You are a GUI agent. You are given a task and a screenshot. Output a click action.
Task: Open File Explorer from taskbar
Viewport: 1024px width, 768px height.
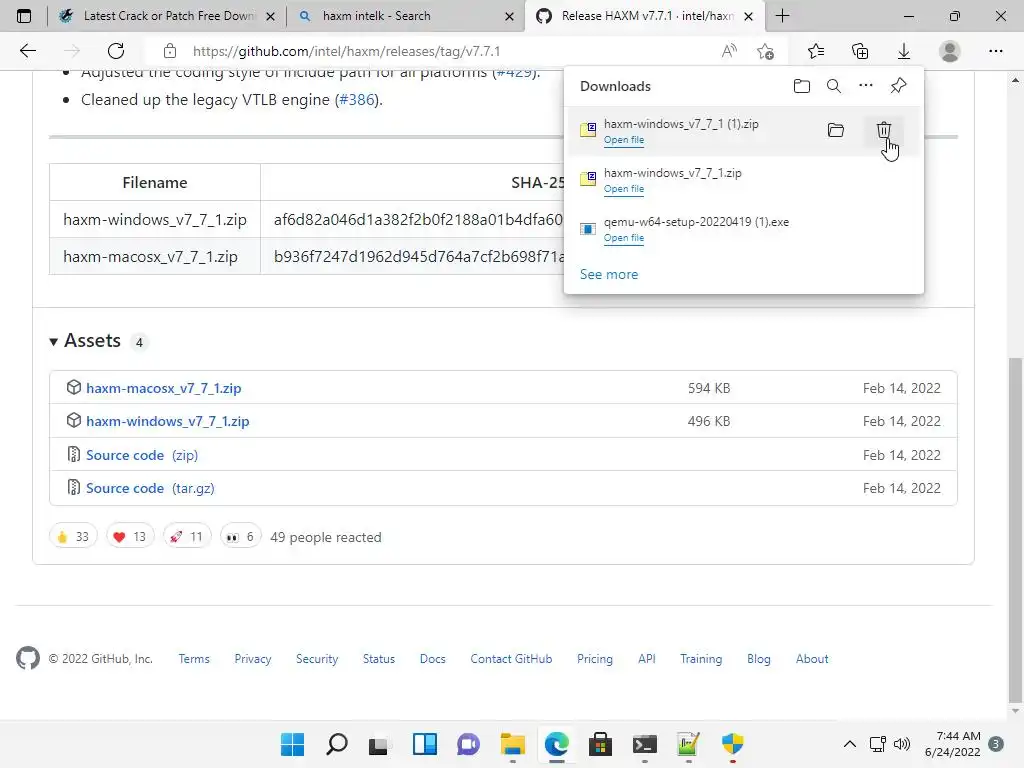pos(513,744)
